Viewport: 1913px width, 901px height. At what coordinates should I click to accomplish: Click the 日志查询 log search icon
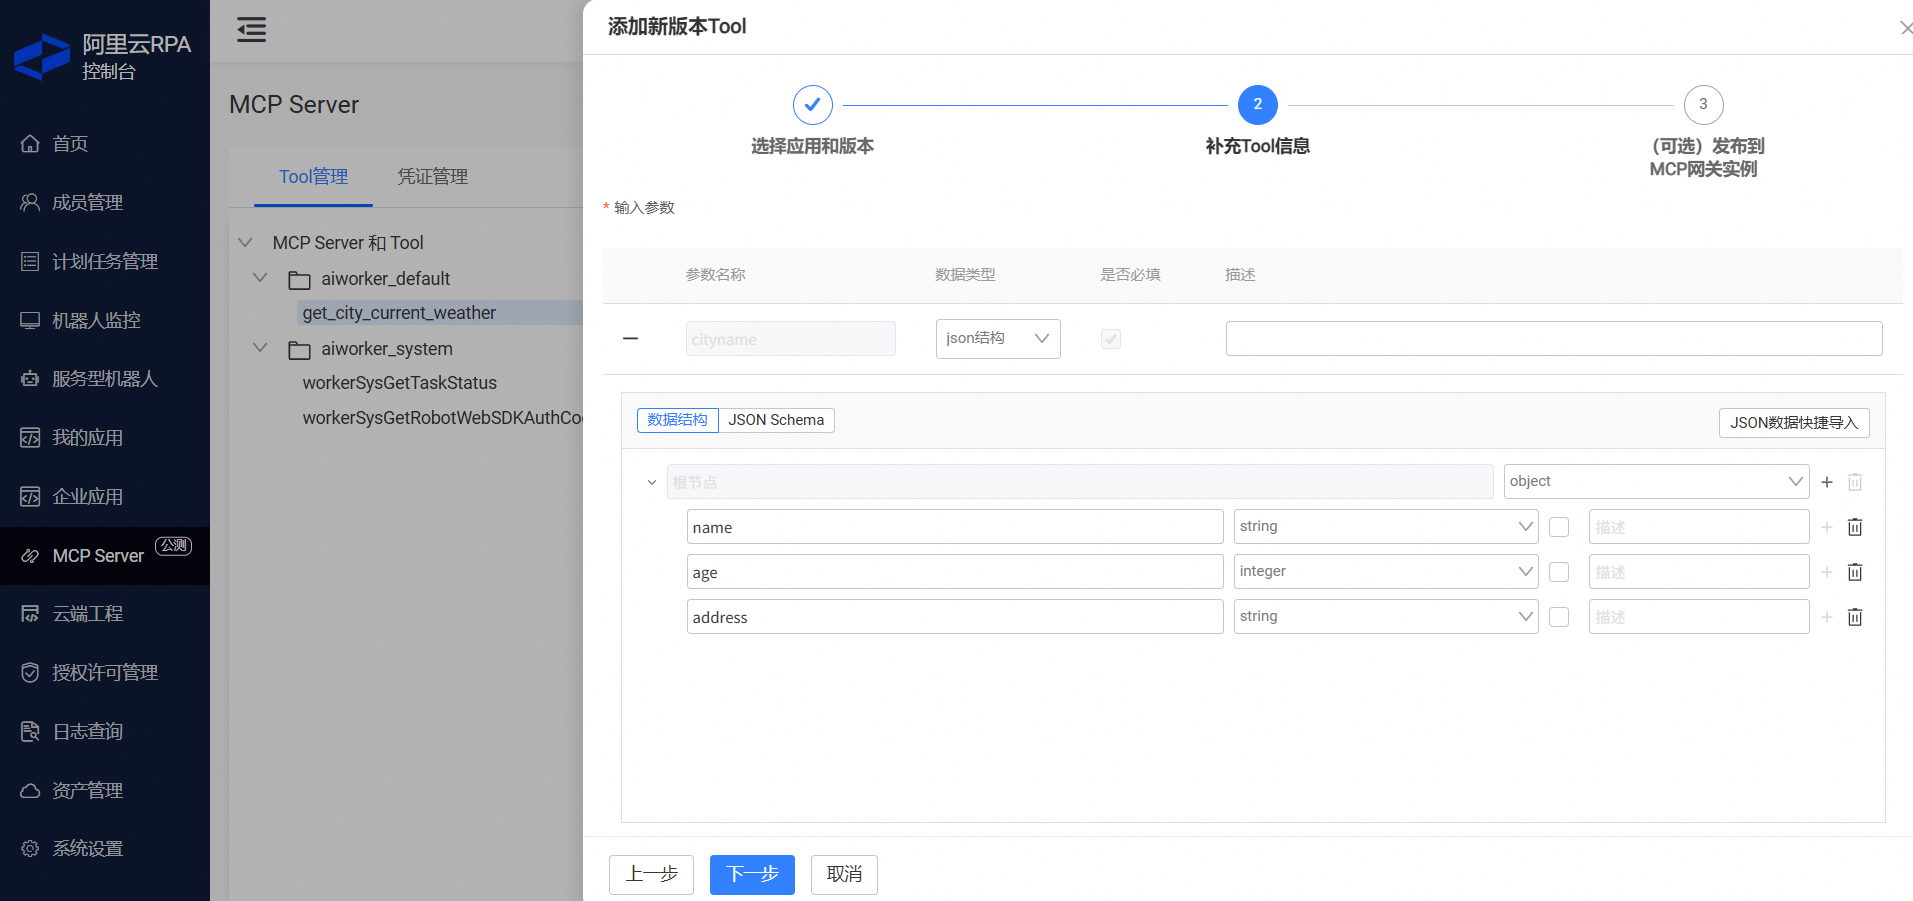[30, 732]
